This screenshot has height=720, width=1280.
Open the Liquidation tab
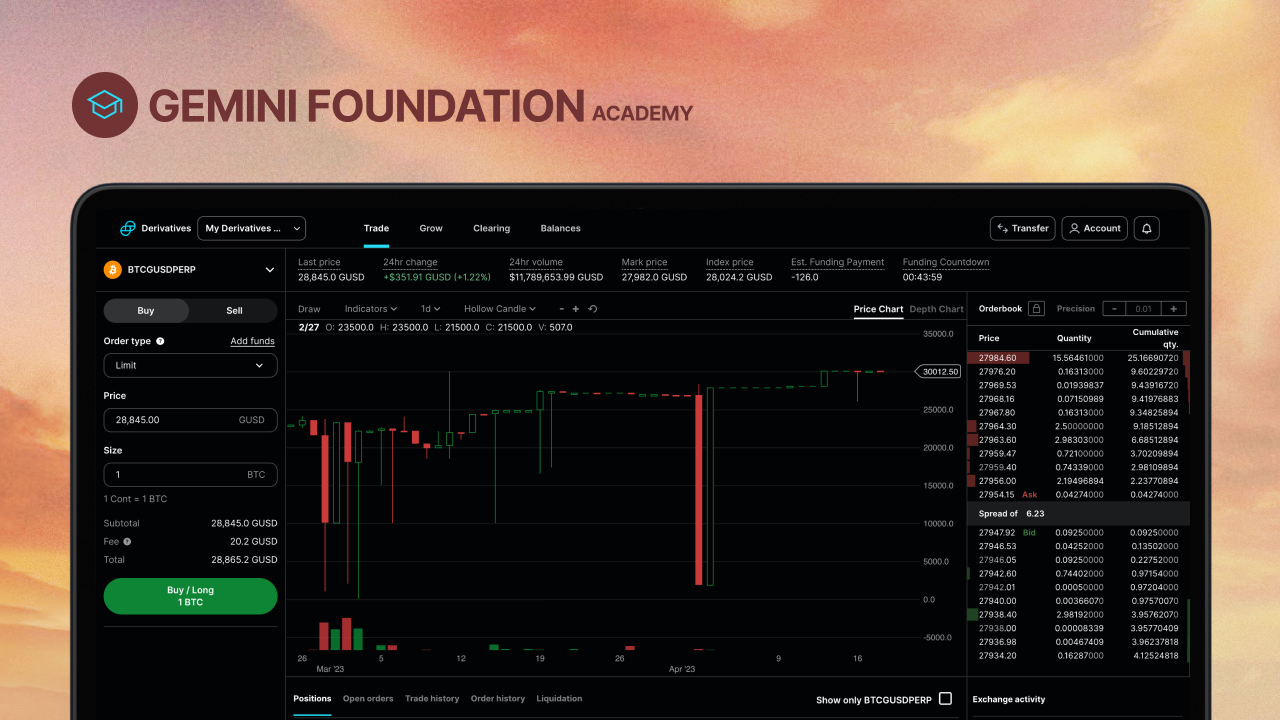[x=559, y=698]
